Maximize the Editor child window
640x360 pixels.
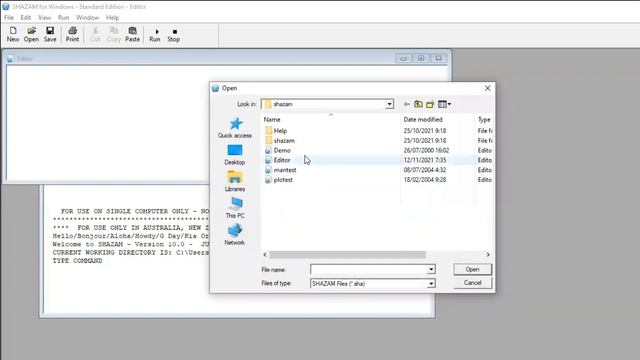[421, 58]
